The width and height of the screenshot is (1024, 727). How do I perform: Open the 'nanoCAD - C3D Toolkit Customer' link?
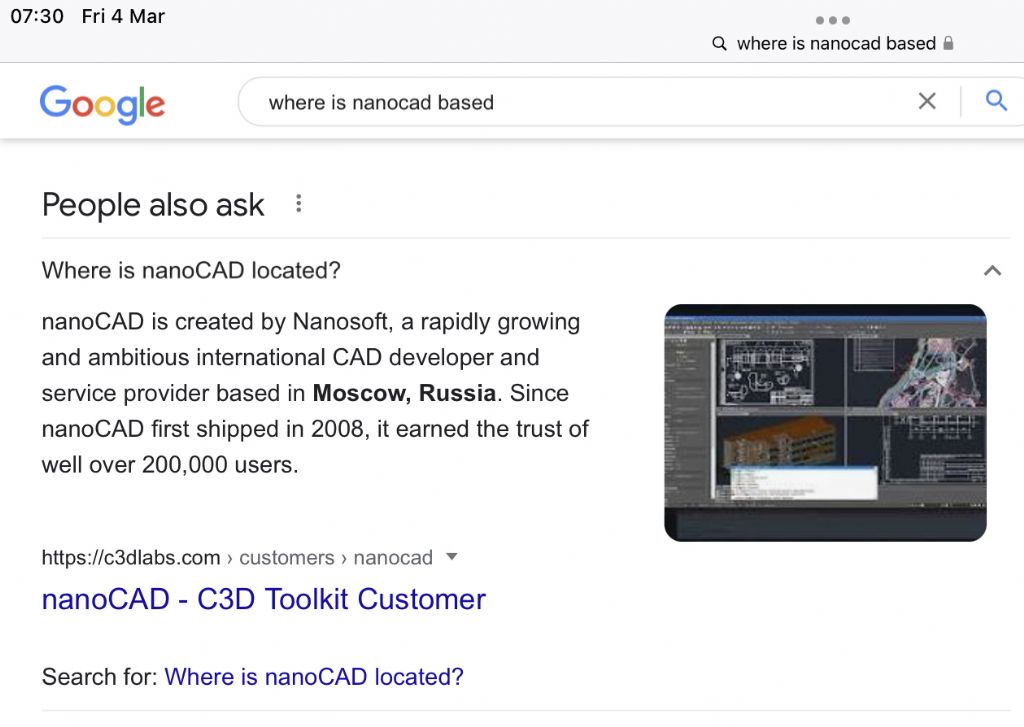264,599
